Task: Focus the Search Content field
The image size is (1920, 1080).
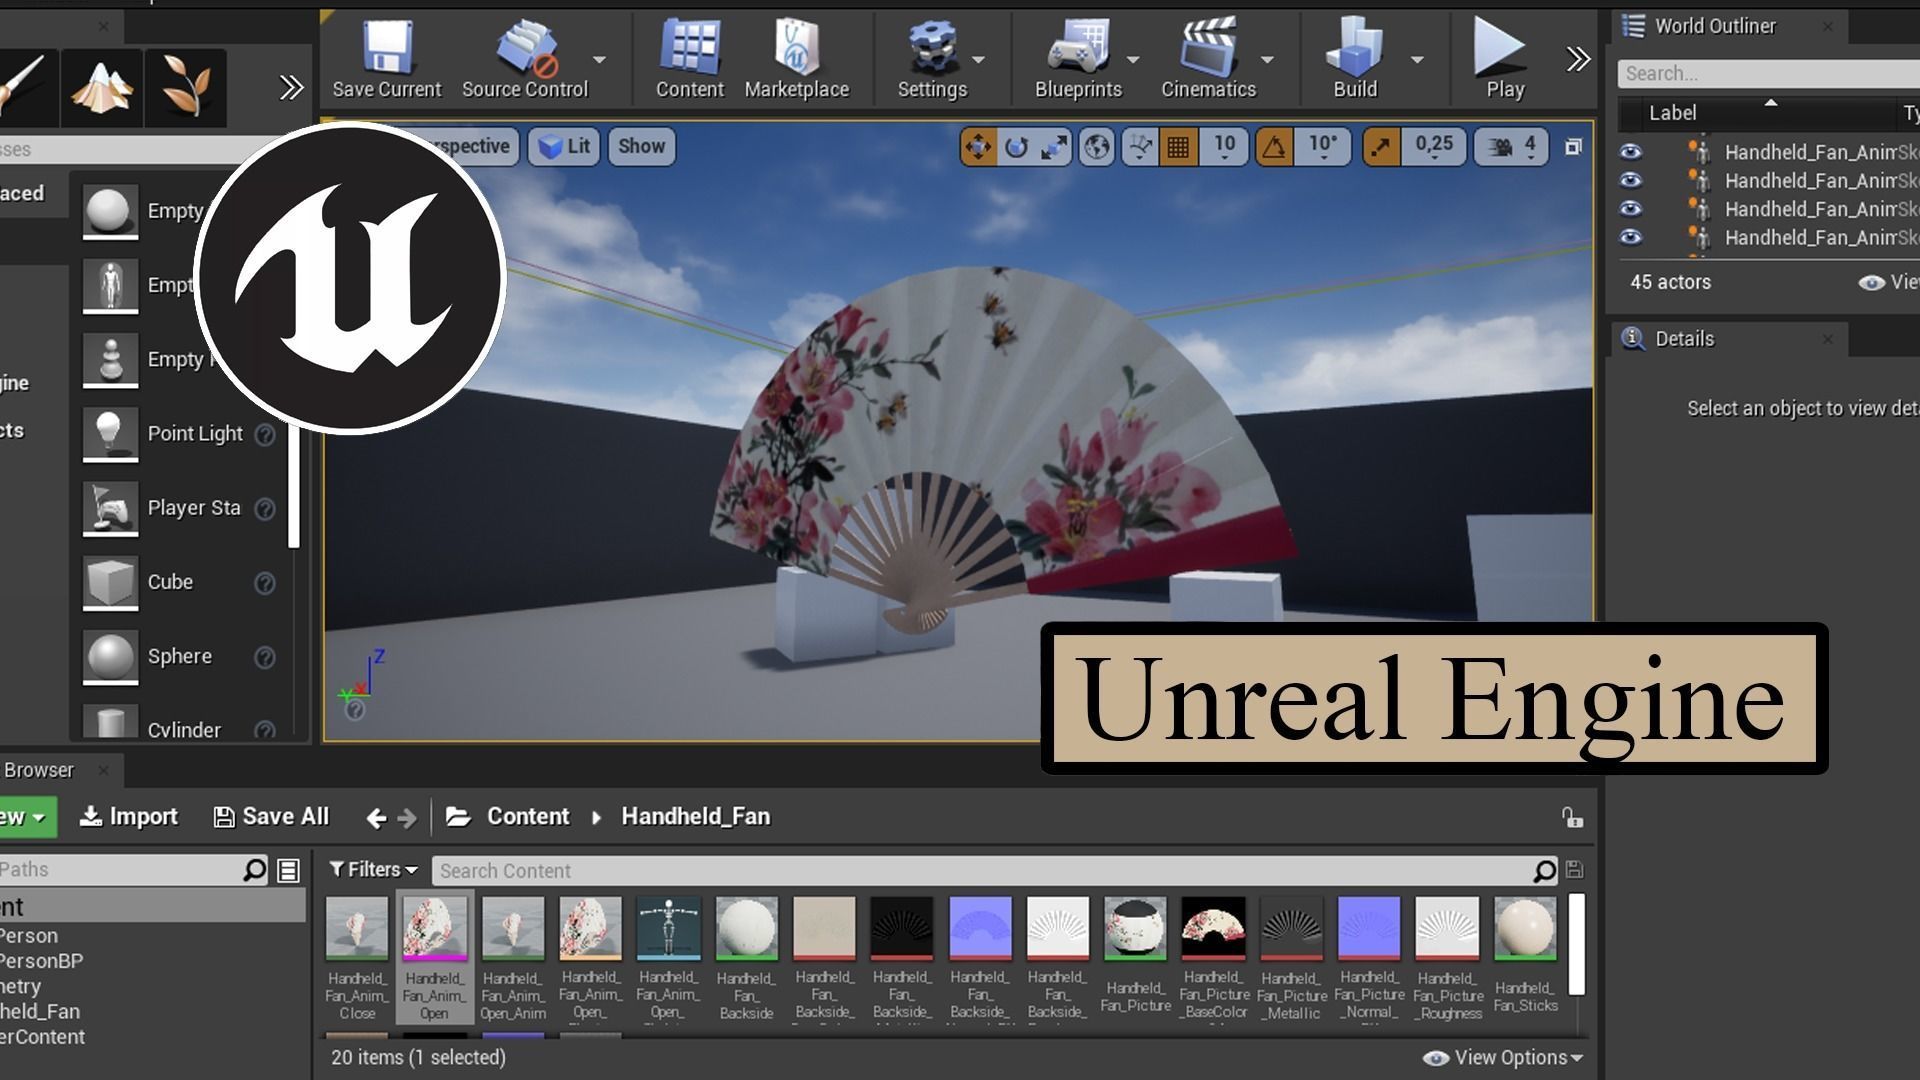Action: (x=985, y=871)
